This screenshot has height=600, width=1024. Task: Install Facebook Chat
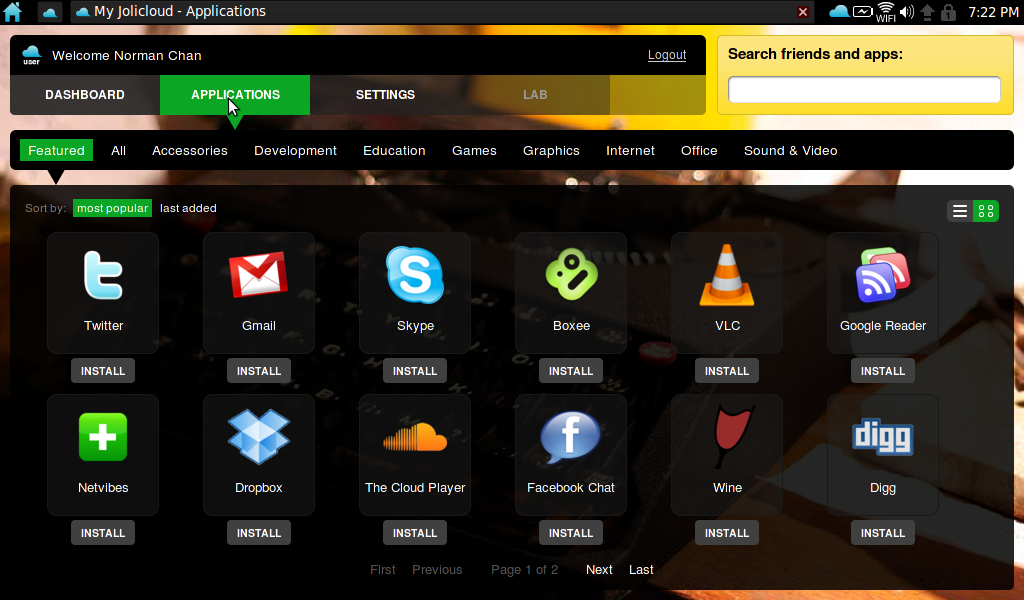571,533
